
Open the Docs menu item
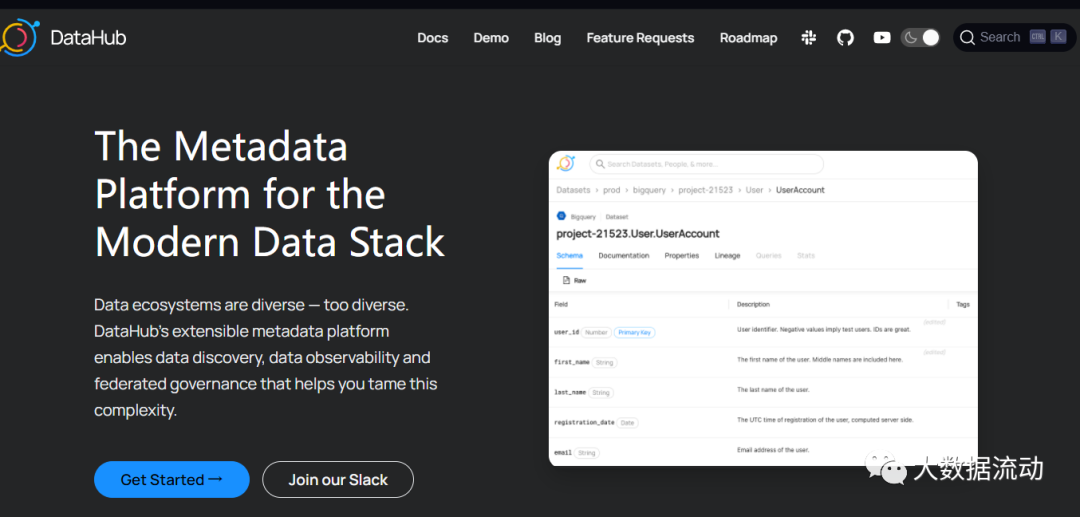pos(433,38)
